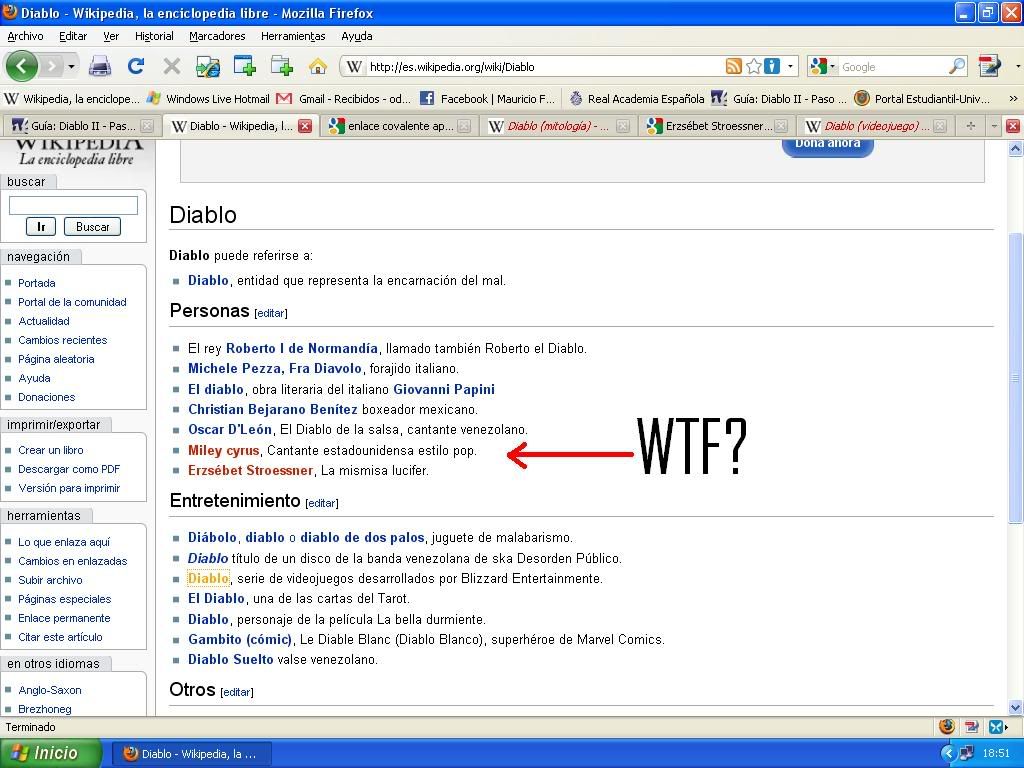The height and width of the screenshot is (768, 1024).
Task: Open the 'Gambito (cómic)' link
Action: click(x=240, y=639)
